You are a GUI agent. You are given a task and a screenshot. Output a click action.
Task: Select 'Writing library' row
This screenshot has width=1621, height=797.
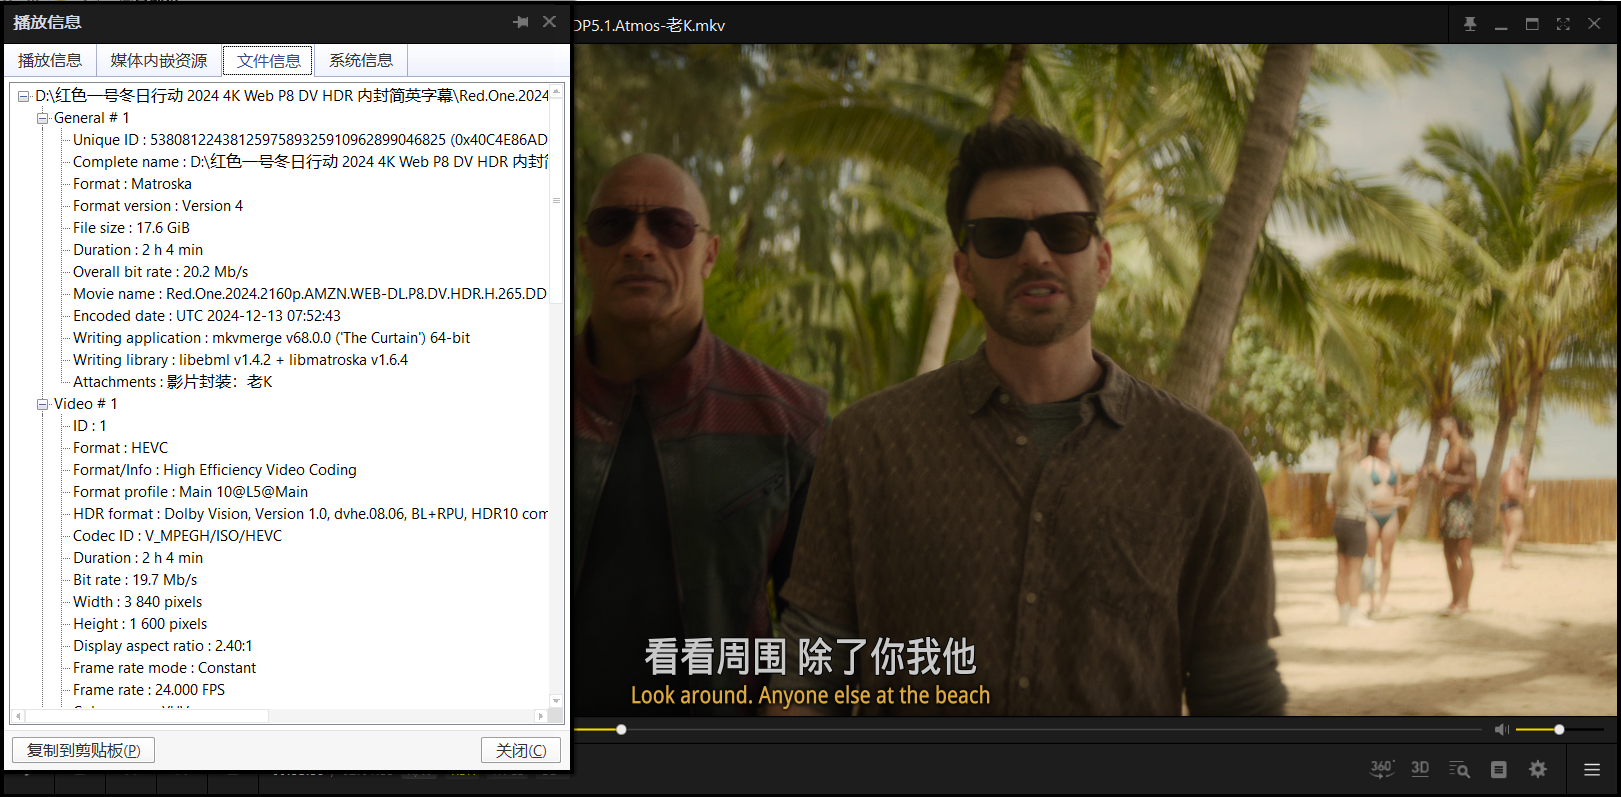click(x=240, y=360)
